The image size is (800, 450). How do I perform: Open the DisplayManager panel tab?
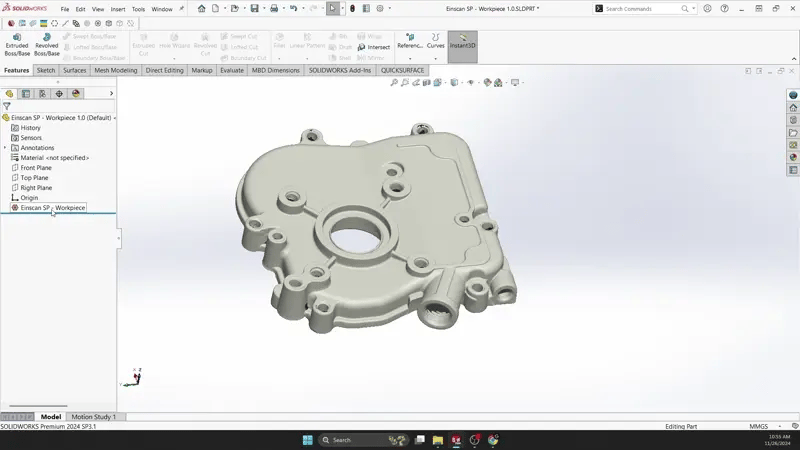[76, 93]
